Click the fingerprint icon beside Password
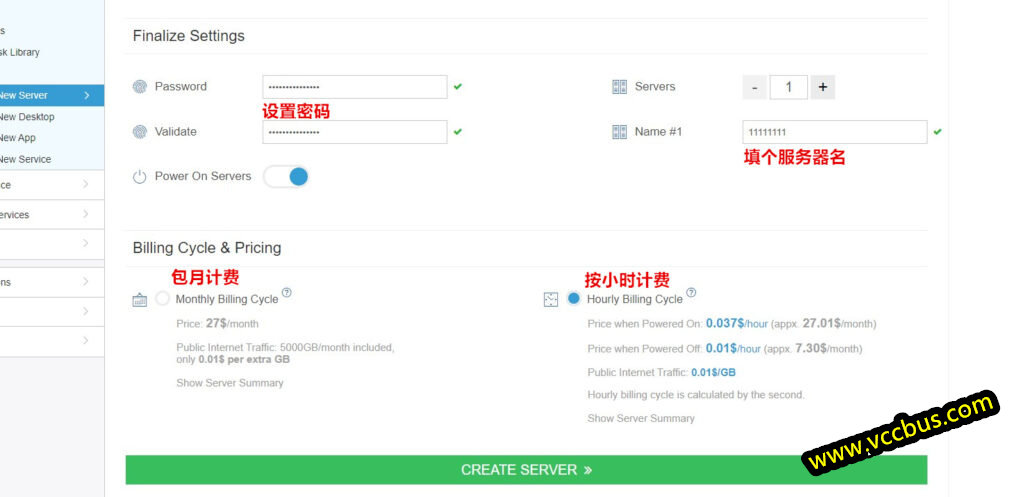The image size is (1024, 497). point(140,87)
